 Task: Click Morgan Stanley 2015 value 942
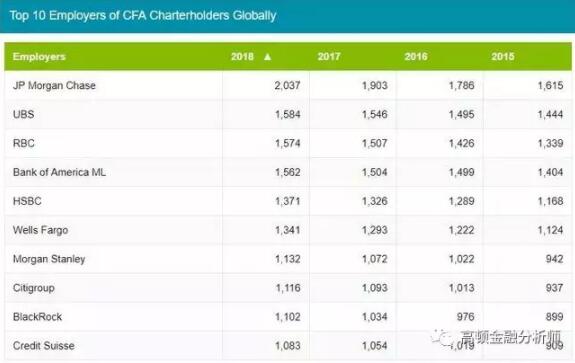(x=554, y=259)
